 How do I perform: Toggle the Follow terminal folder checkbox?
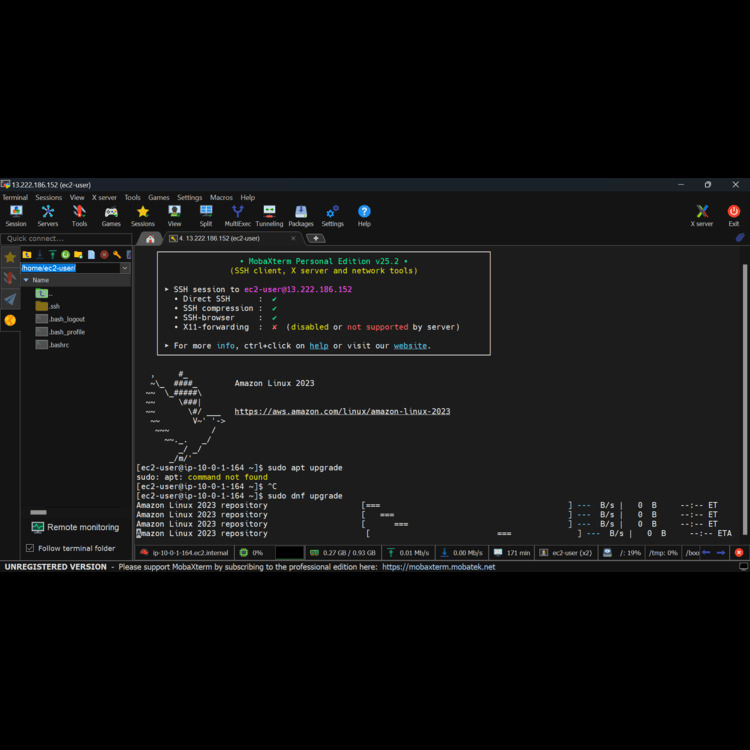(30, 548)
